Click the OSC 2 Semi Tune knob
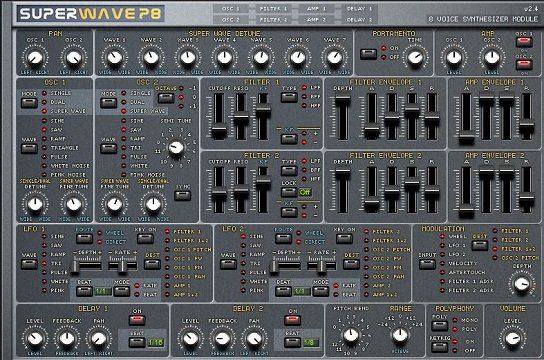Screen dimensions: 544x360 pyautogui.click(x=176, y=147)
